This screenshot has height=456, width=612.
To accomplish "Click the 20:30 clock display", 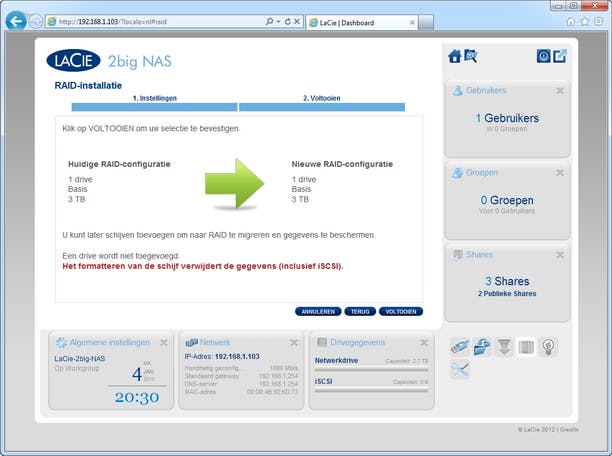I will pos(137,397).
